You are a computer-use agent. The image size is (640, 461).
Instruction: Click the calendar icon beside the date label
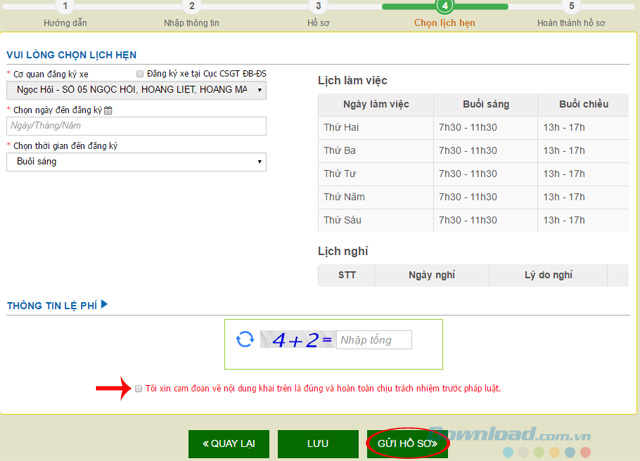(x=108, y=110)
